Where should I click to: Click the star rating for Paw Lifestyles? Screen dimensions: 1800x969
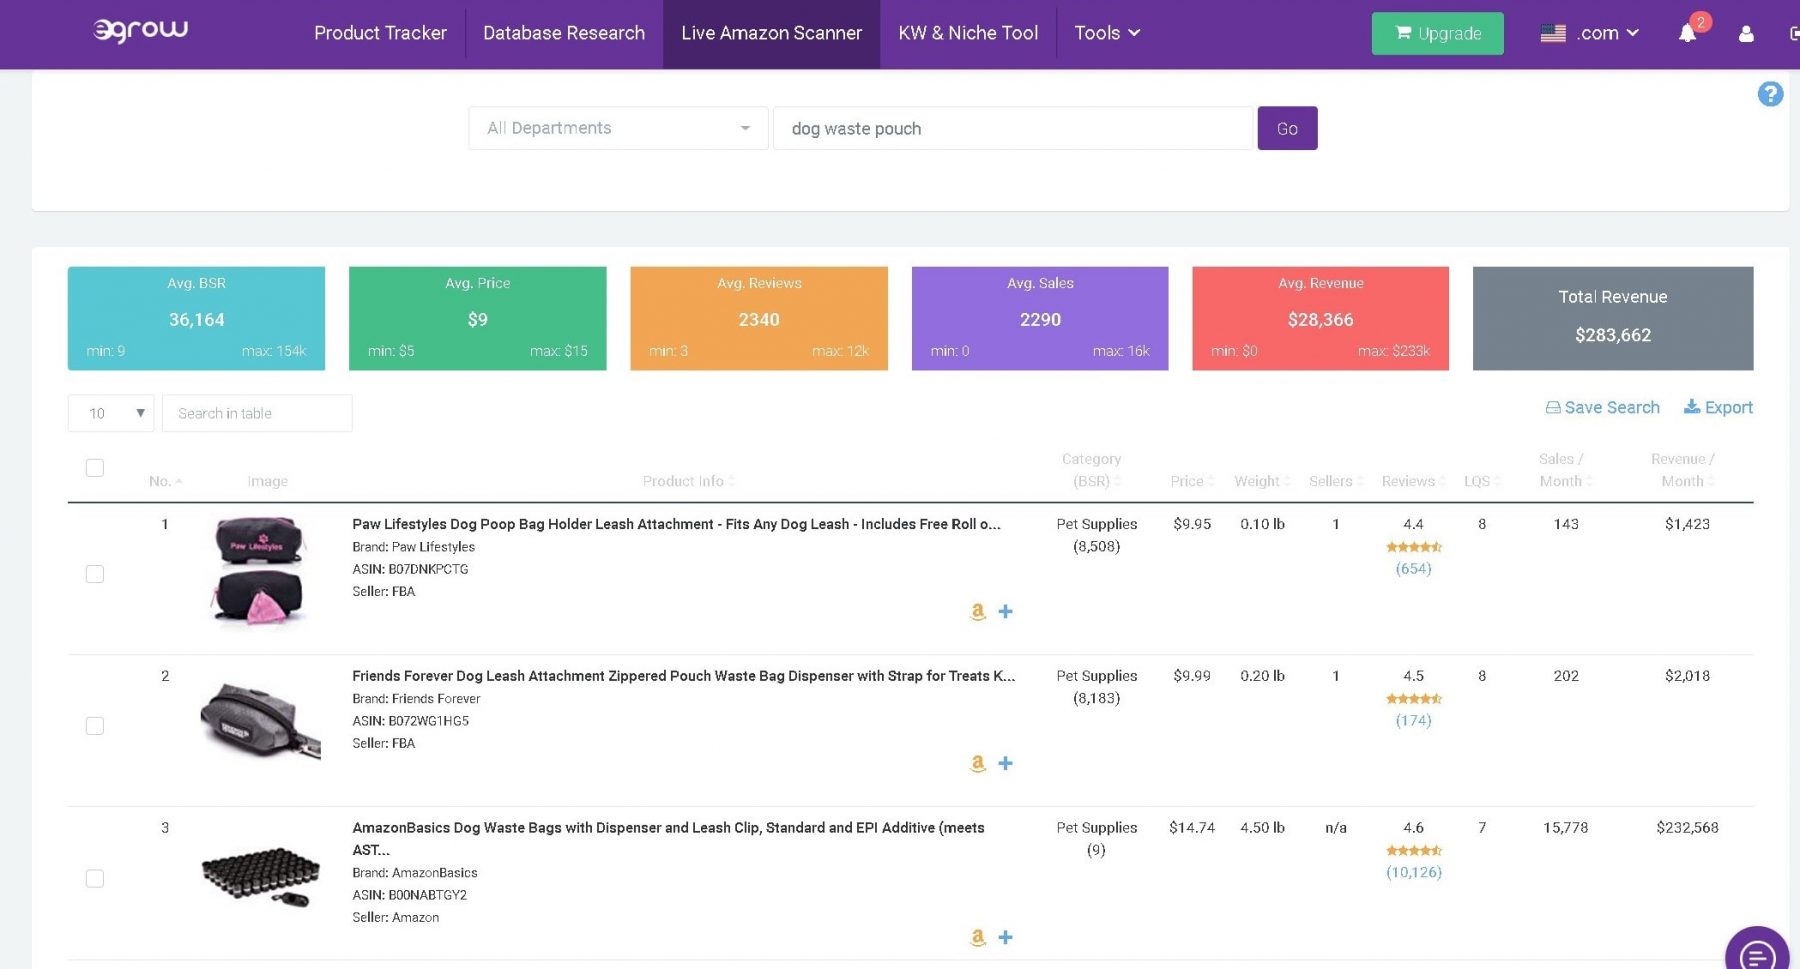[x=1413, y=547]
